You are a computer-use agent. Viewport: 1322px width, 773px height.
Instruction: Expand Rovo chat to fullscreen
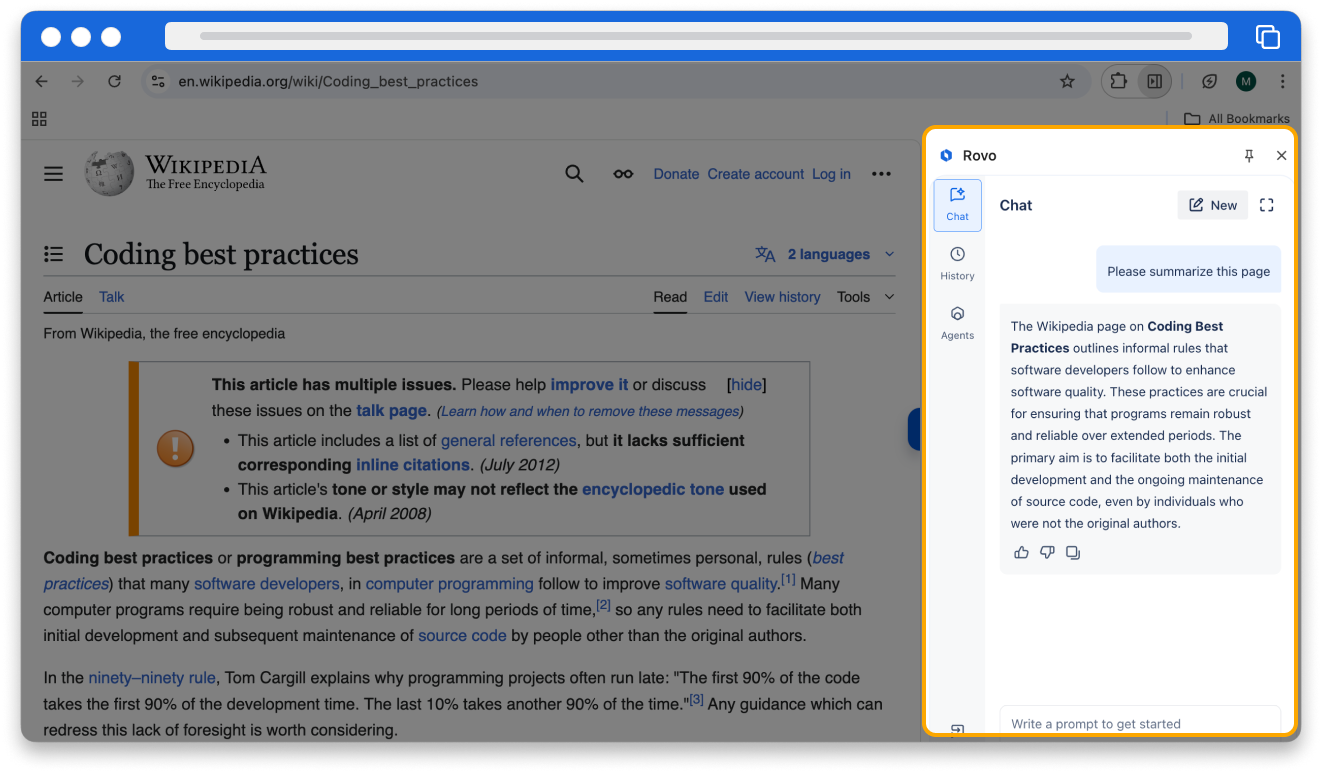click(x=1267, y=205)
